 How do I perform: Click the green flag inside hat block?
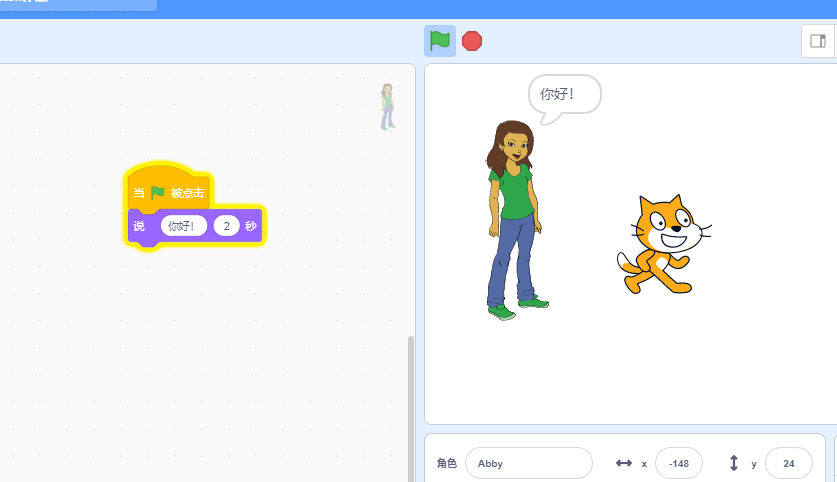point(157,192)
